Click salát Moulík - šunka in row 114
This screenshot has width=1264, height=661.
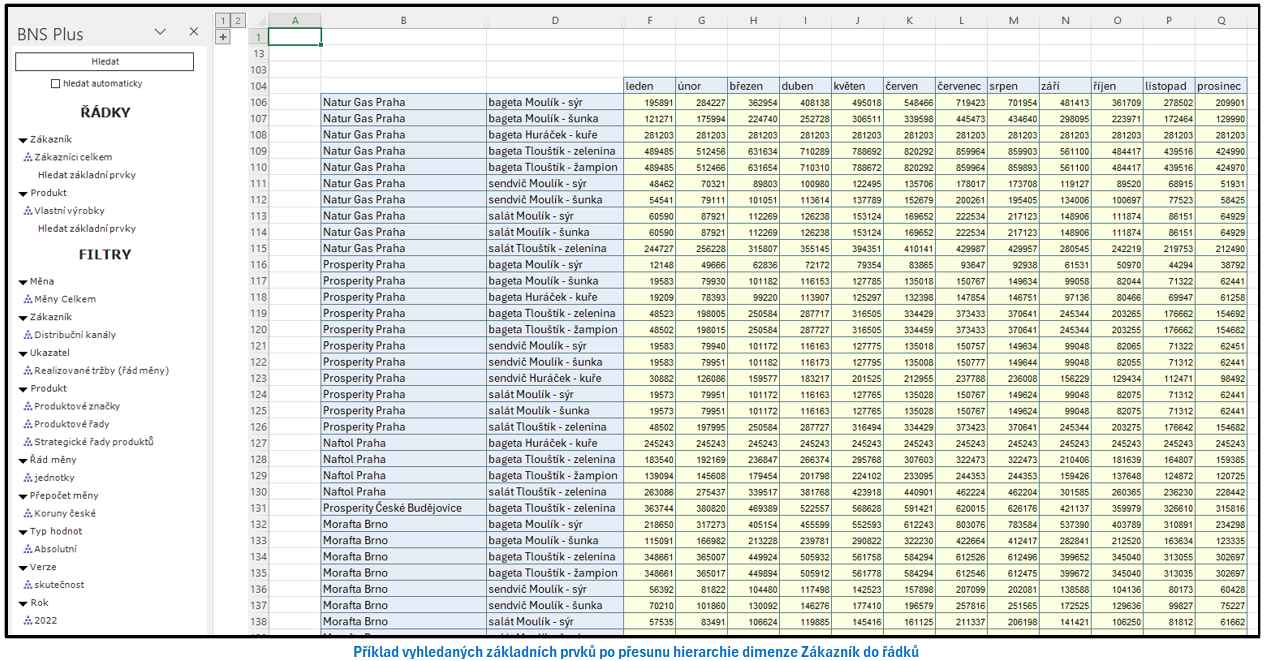(x=554, y=232)
